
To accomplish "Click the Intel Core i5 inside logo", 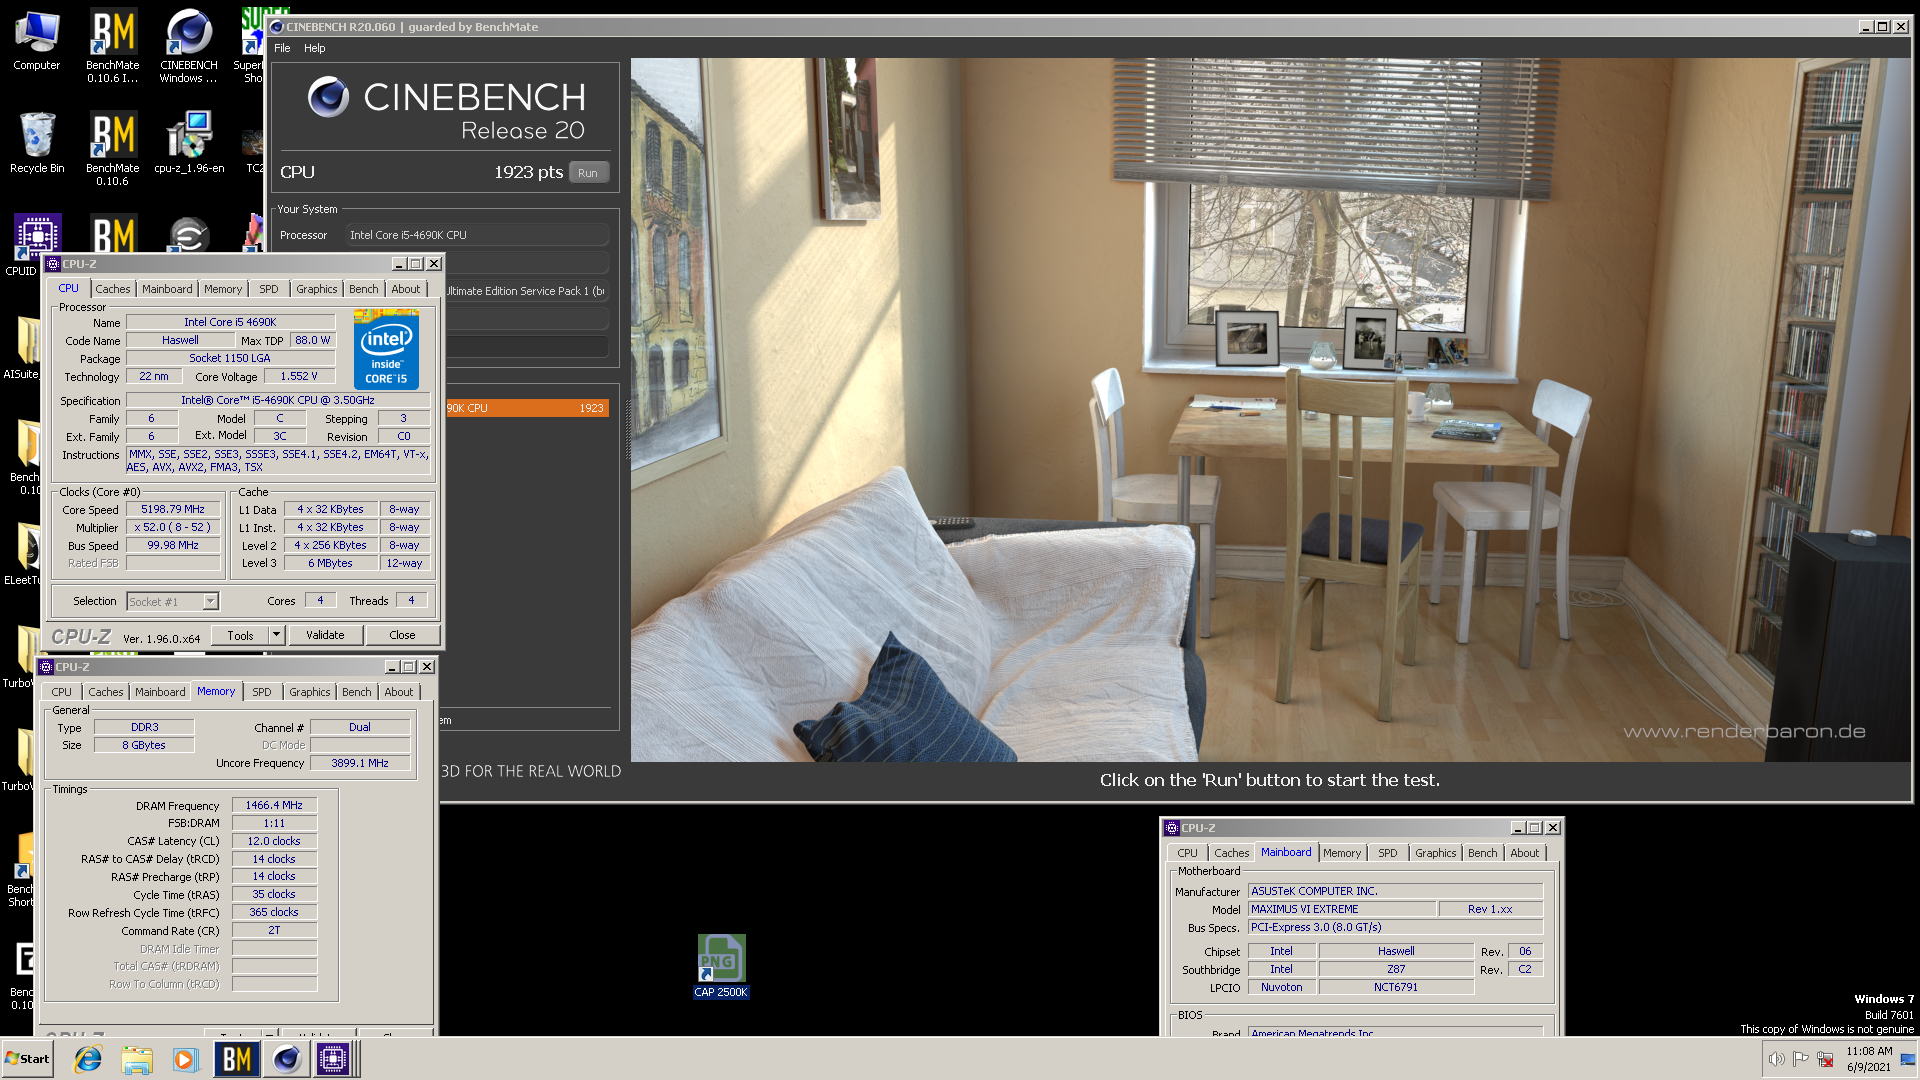I will point(386,349).
